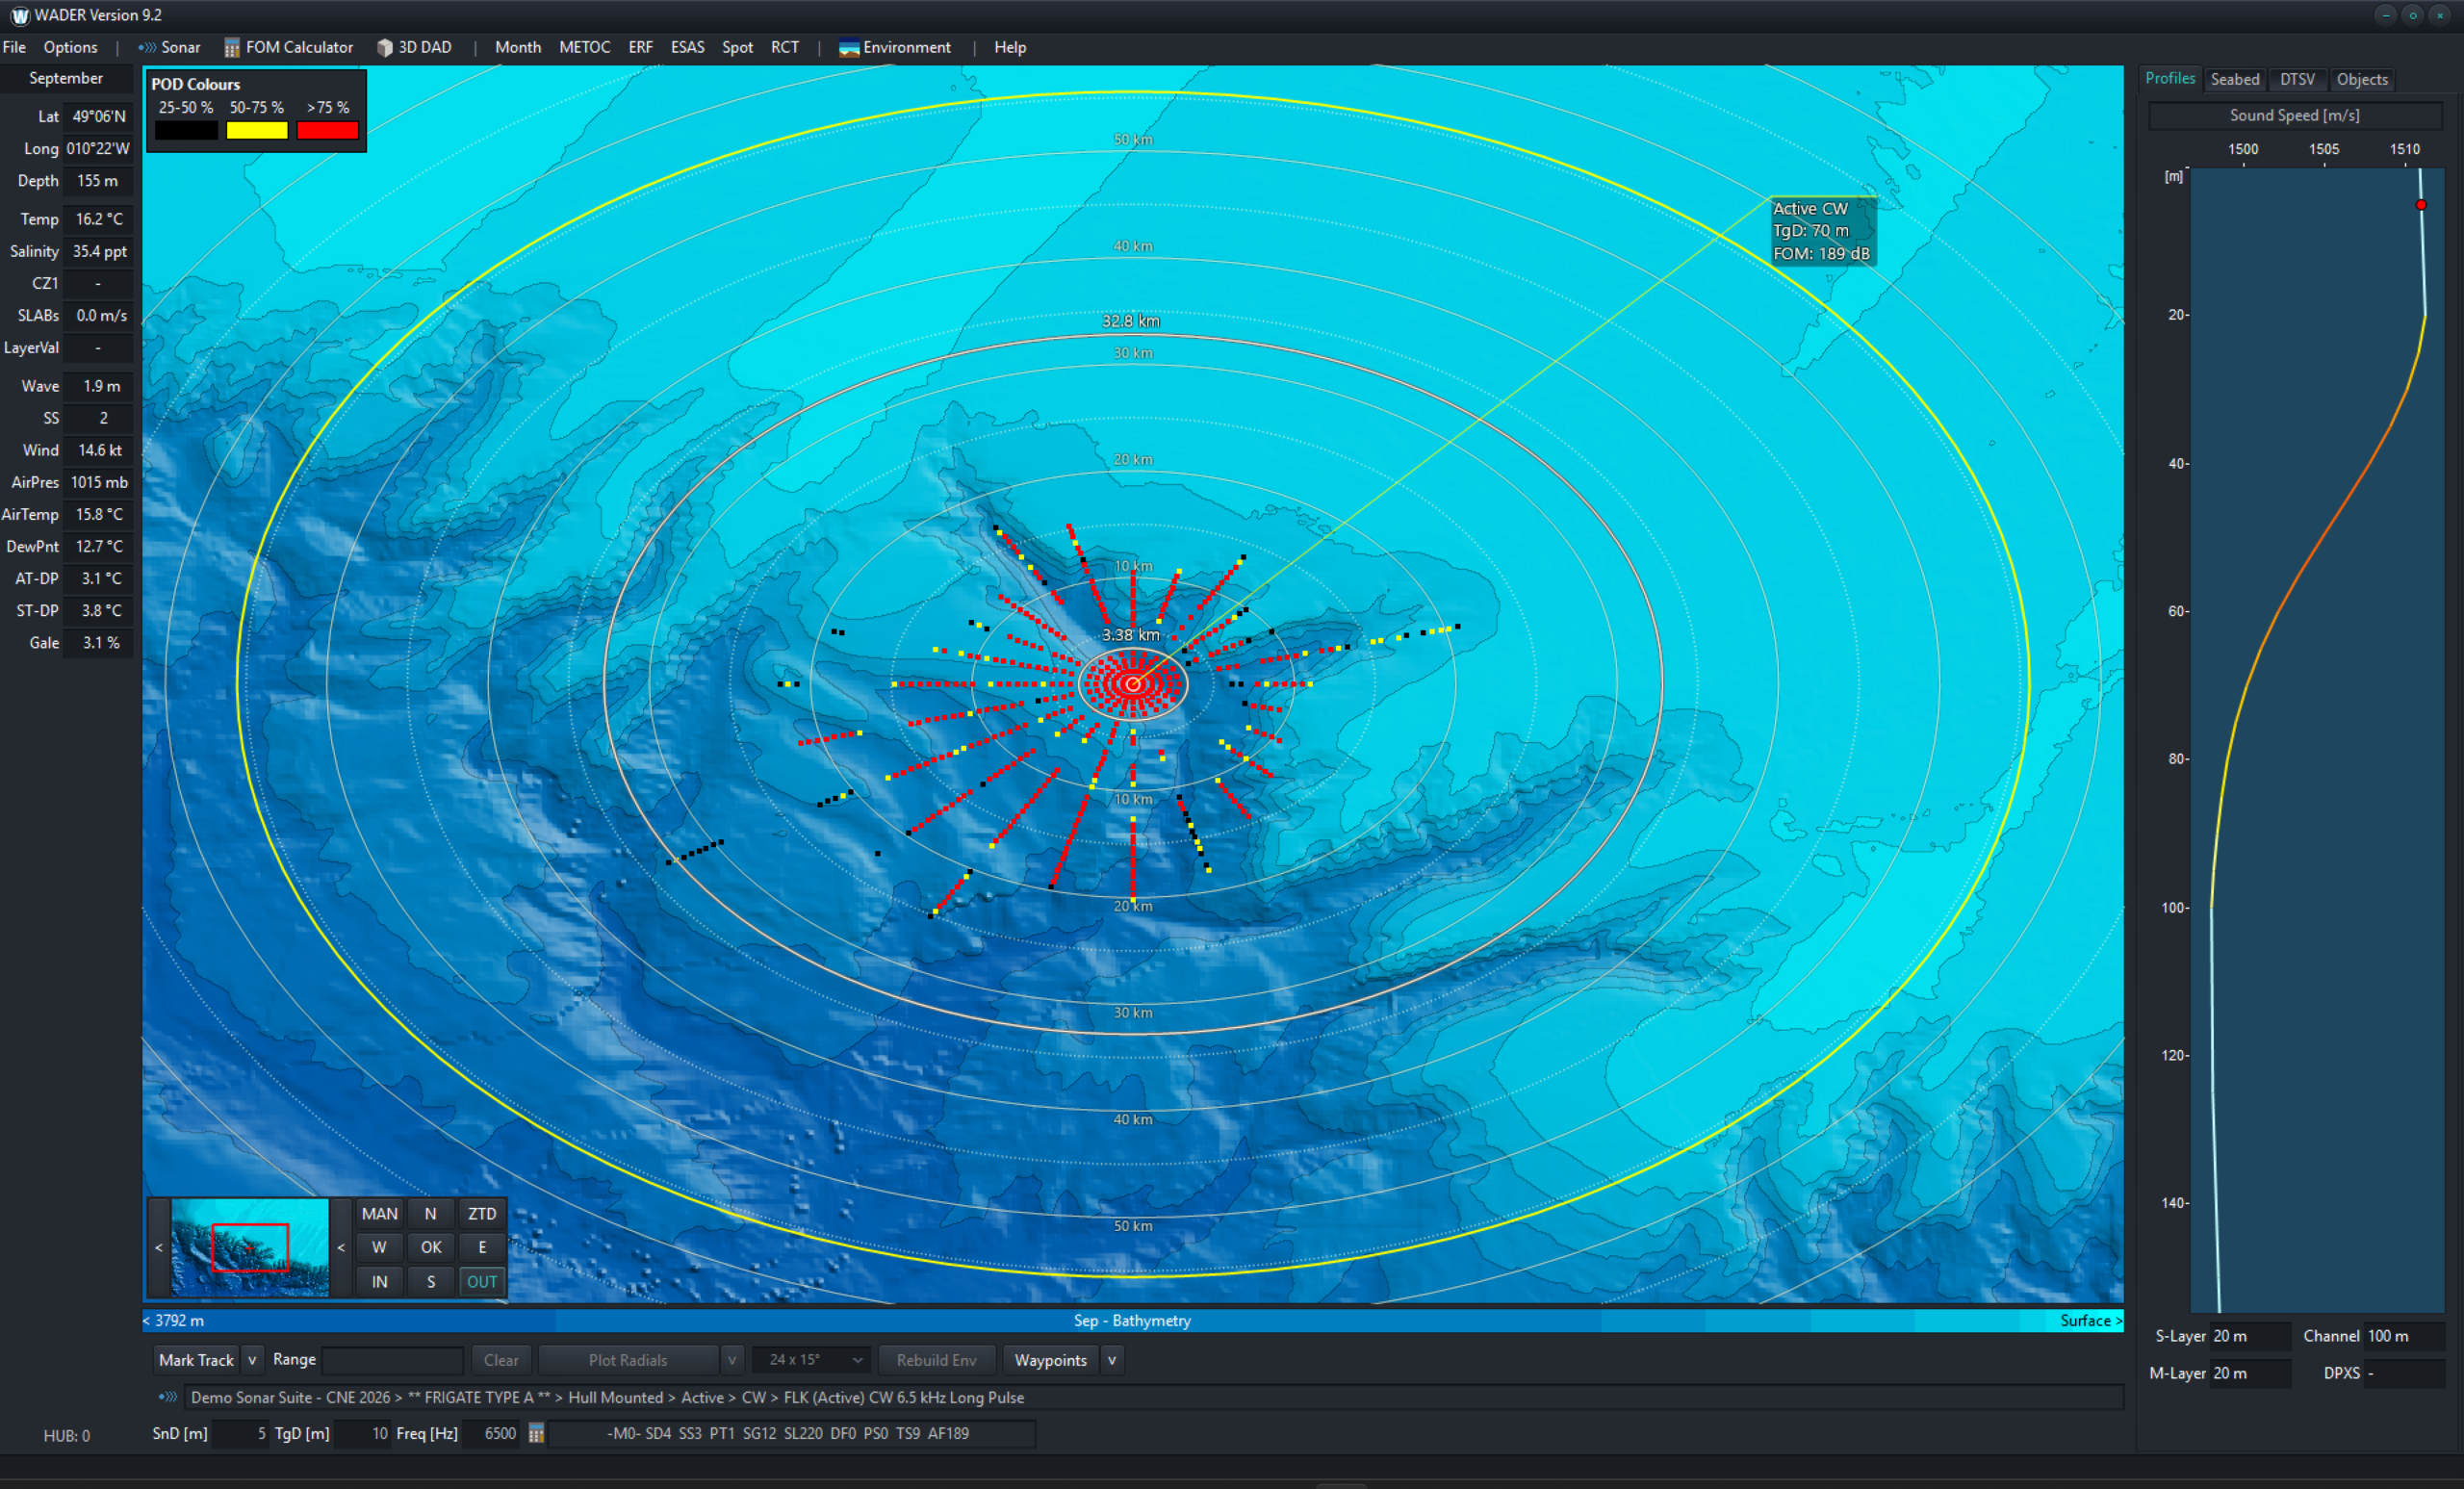Click the black 25-50 % POD swatch
This screenshot has width=2464, height=1489.
186,130
